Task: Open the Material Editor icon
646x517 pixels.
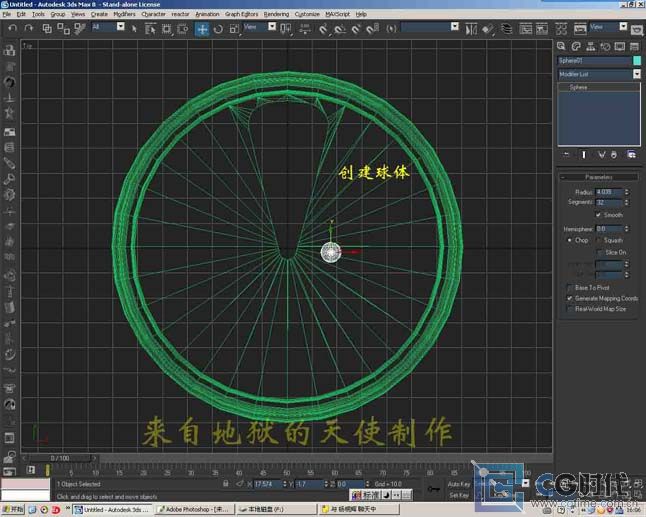Action: (561, 29)
